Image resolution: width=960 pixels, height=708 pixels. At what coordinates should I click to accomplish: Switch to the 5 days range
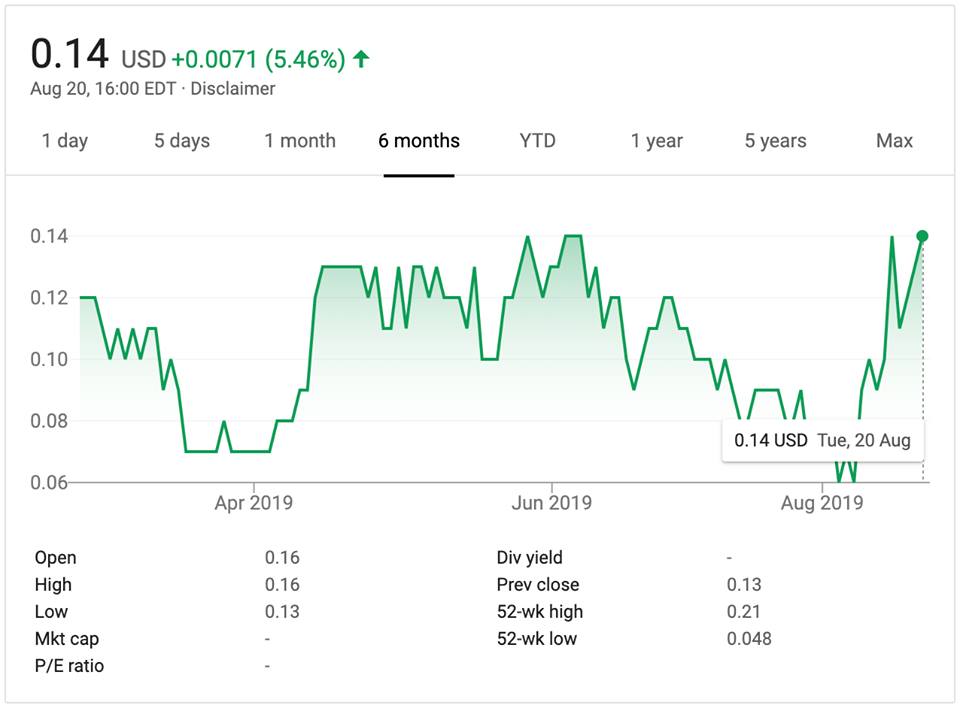pyautogui.click(x=182, y=141)
